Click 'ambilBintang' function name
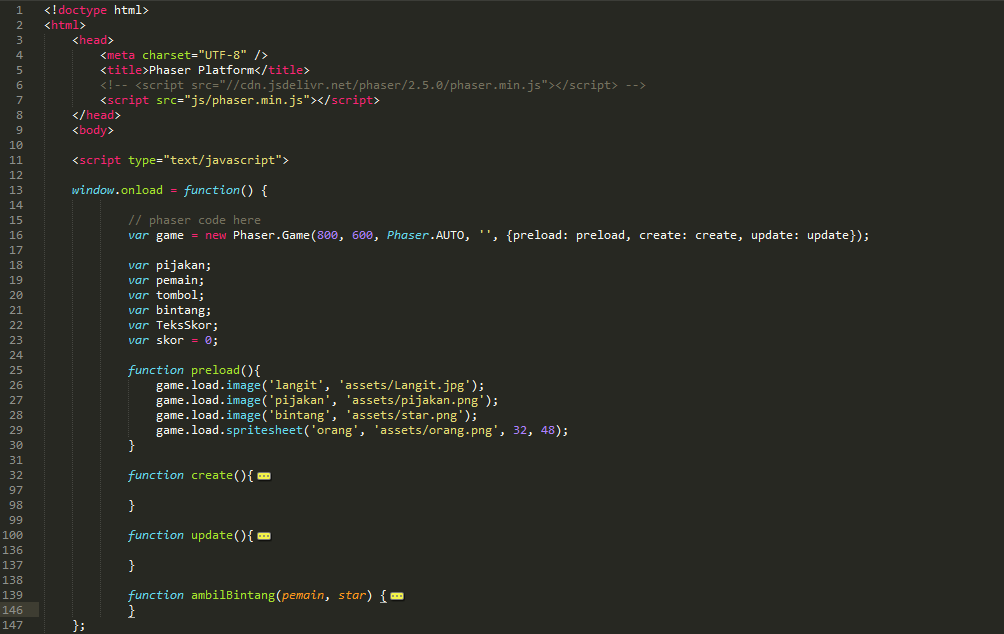The height and width of the screenshot is (634, 1004). (x=233, y=595)
